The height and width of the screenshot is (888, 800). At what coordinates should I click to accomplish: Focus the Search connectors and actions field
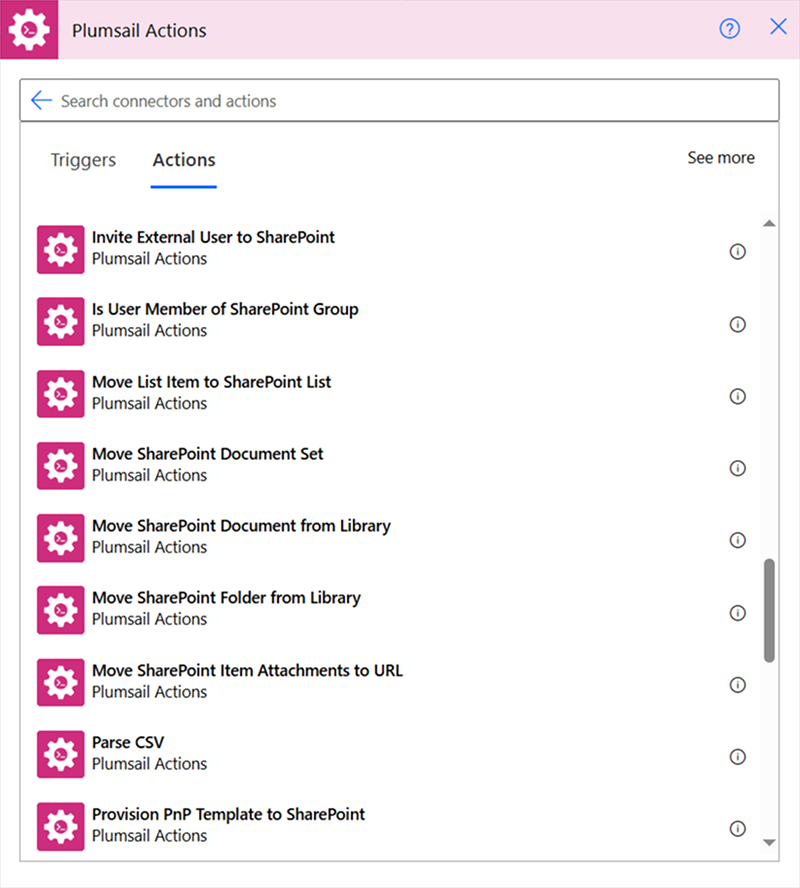click(x=399, y=100)
